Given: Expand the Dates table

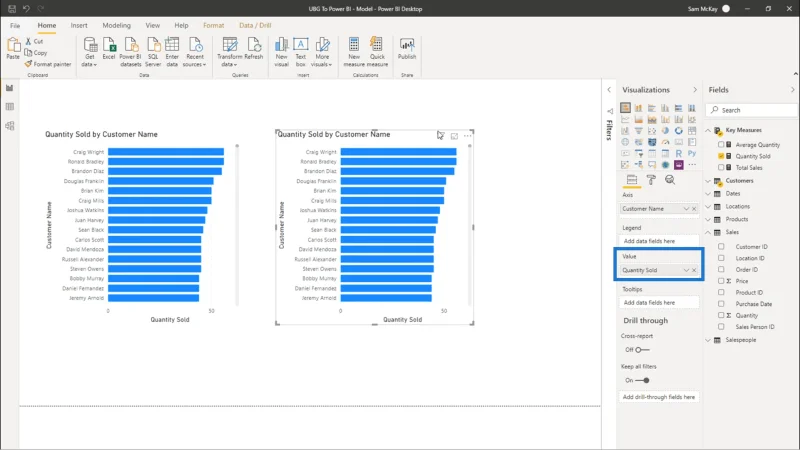Looking at the screenshot, I should [708, 193].
